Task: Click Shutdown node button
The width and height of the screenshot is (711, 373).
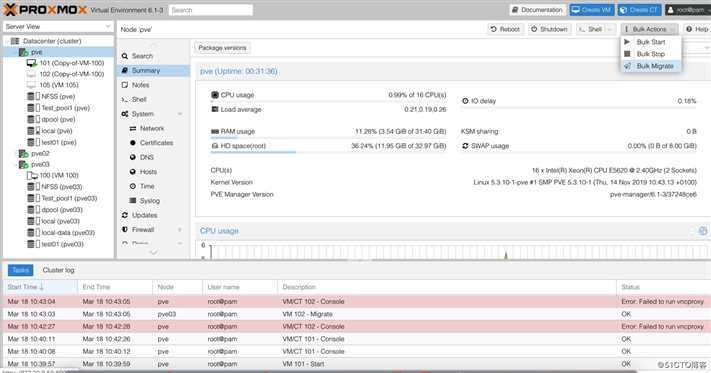Action: (x=550, y=29)
